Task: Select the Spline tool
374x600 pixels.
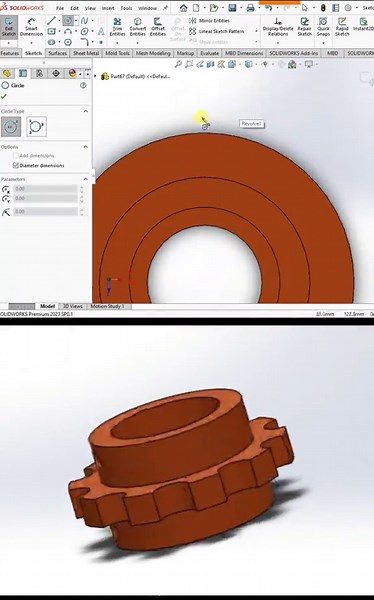Action: point(84,21)
